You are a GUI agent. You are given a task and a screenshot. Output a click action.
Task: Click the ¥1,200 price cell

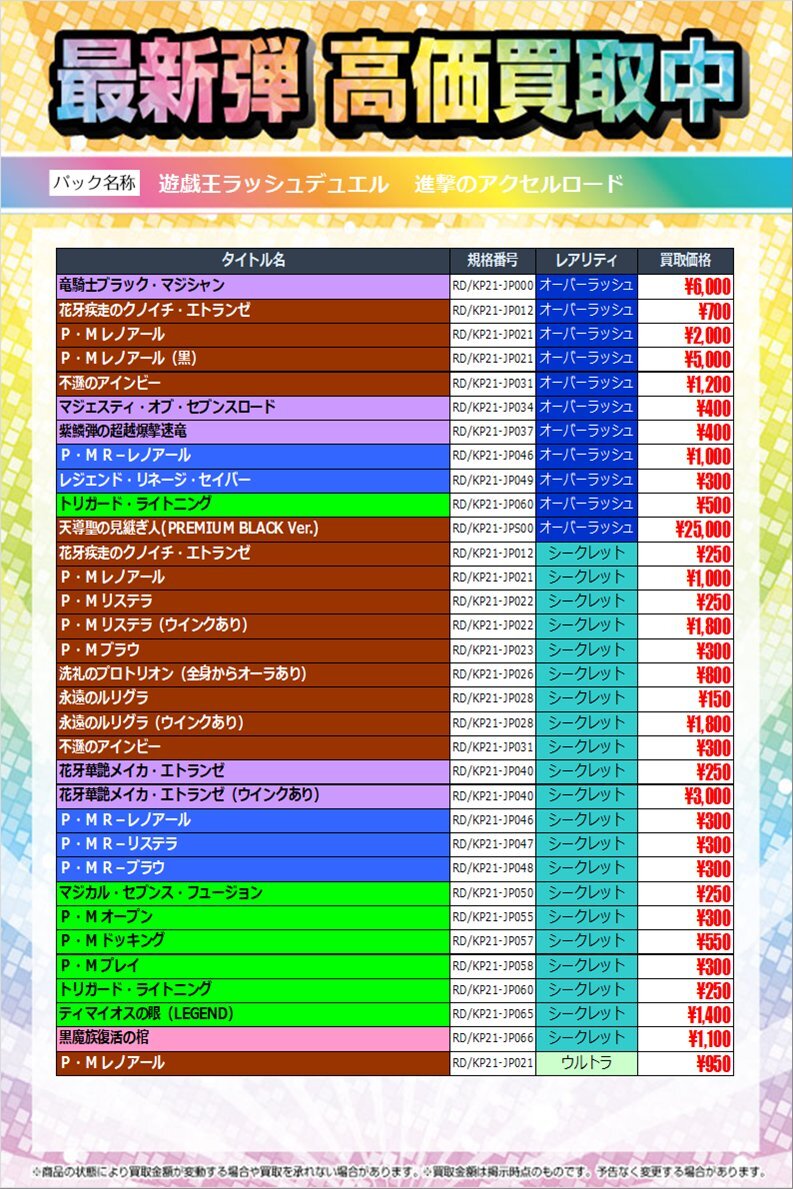[685, 383]
